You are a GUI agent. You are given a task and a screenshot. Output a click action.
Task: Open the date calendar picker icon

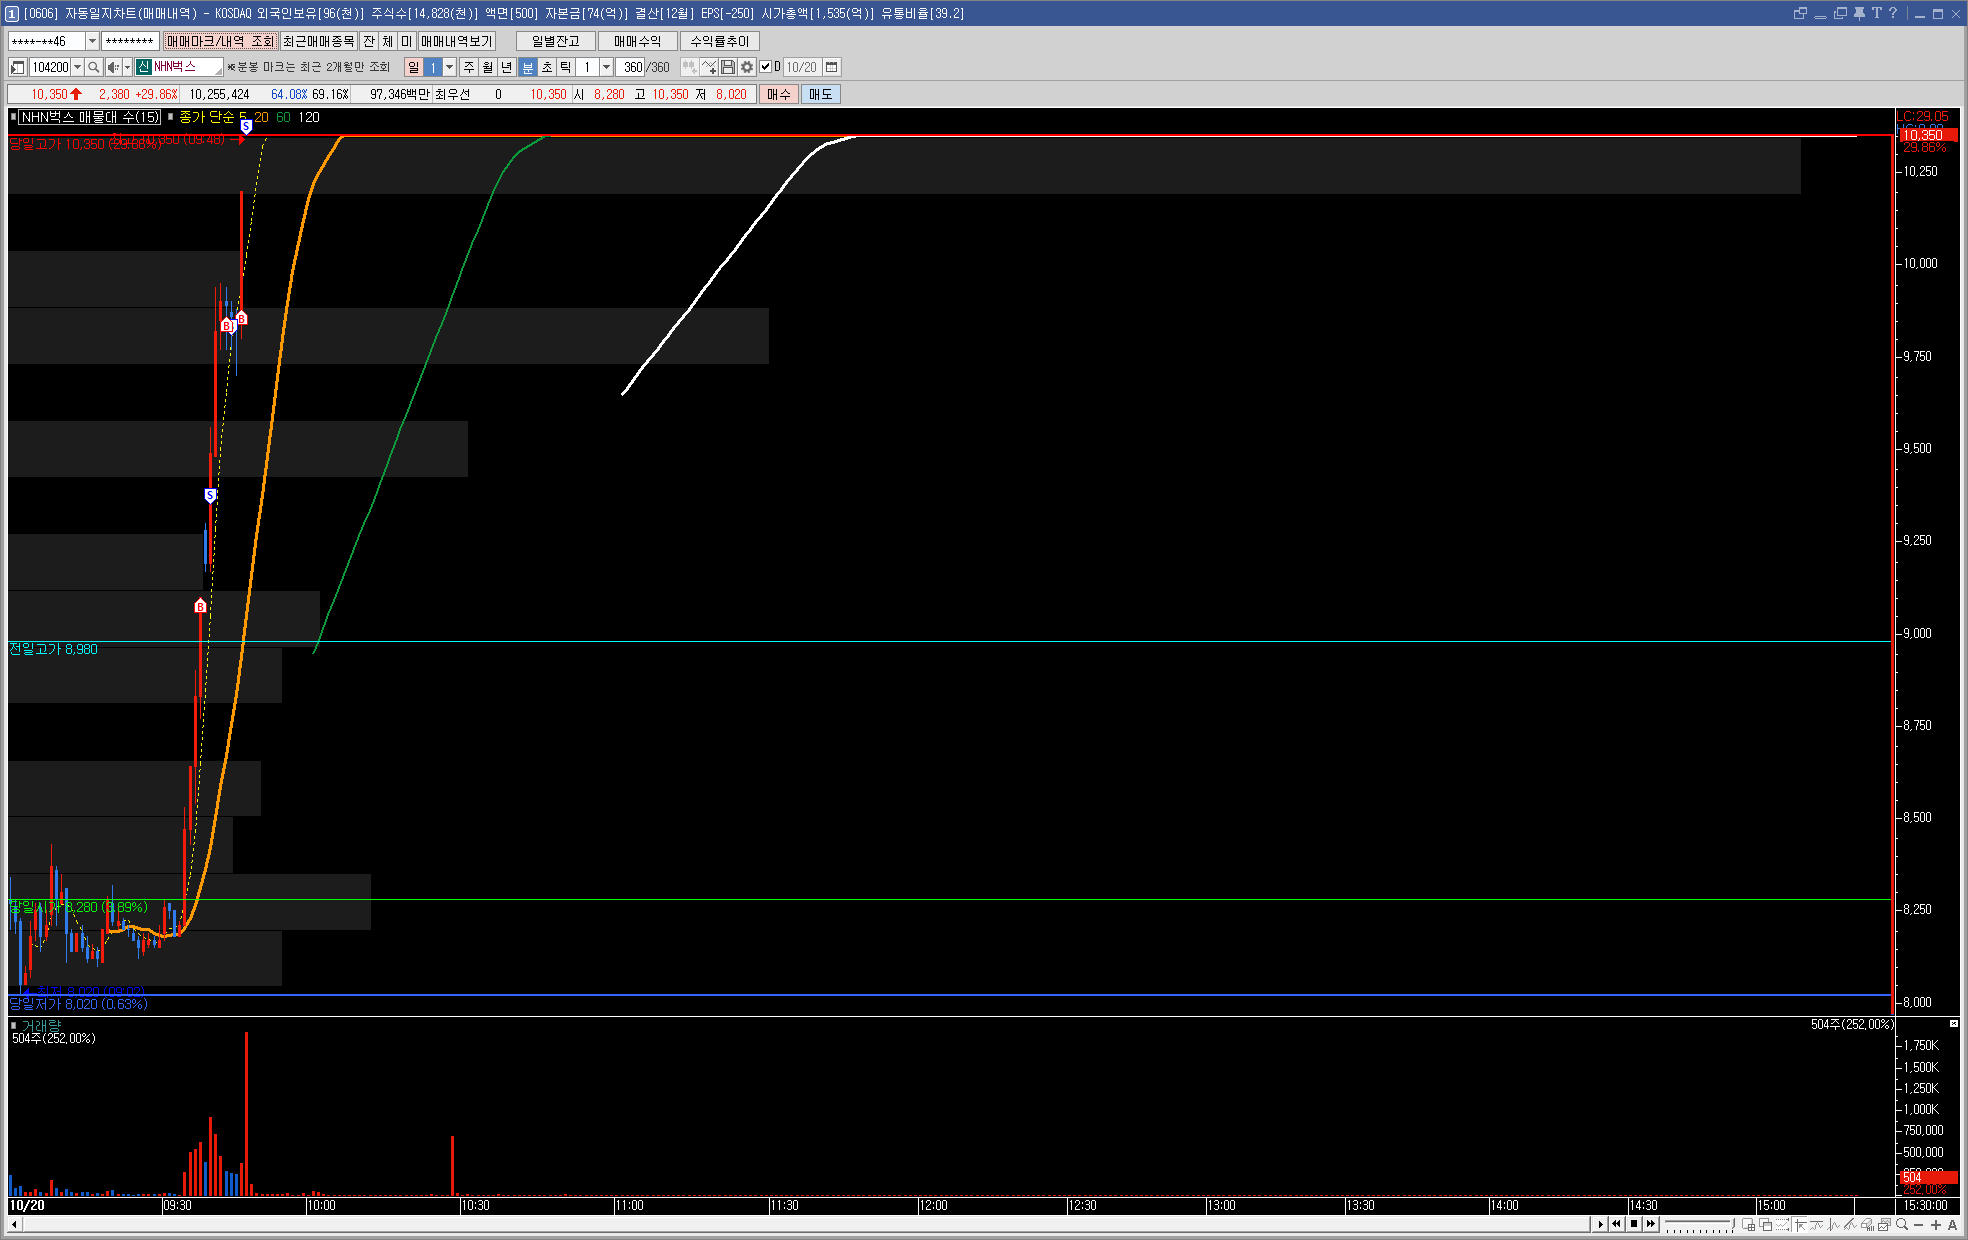831,67
